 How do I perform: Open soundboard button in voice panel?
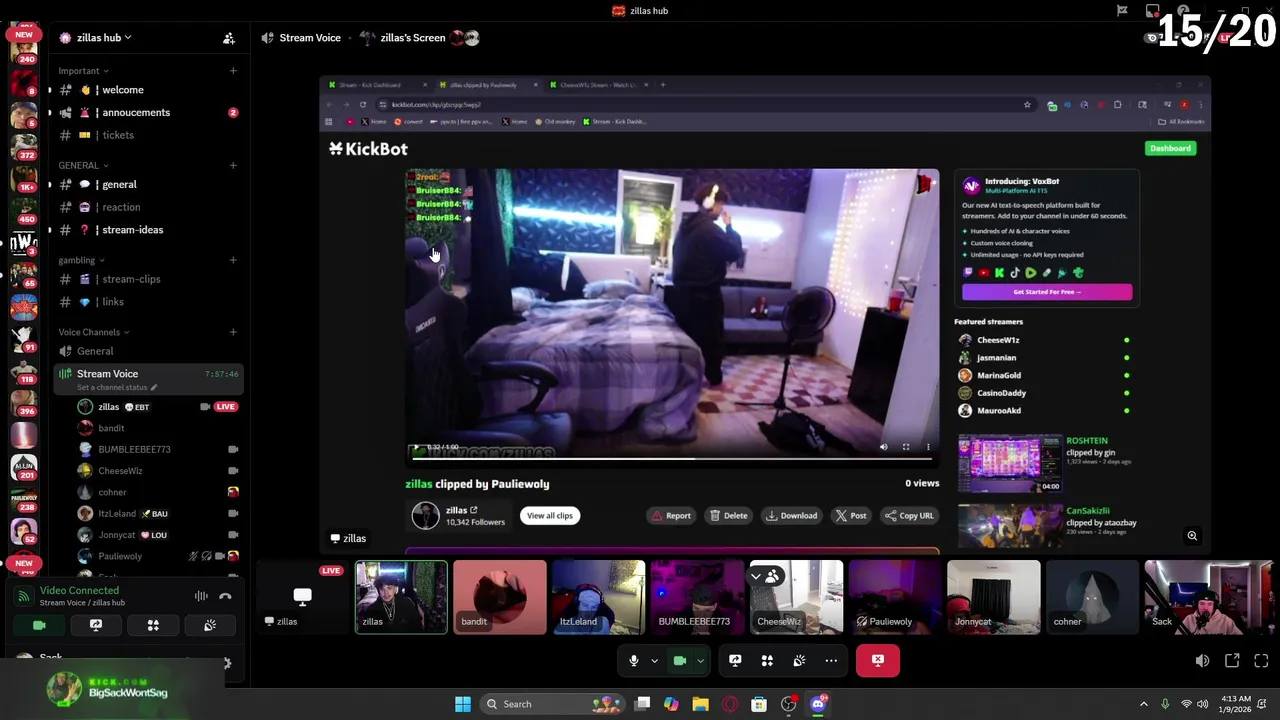(210, 625)
